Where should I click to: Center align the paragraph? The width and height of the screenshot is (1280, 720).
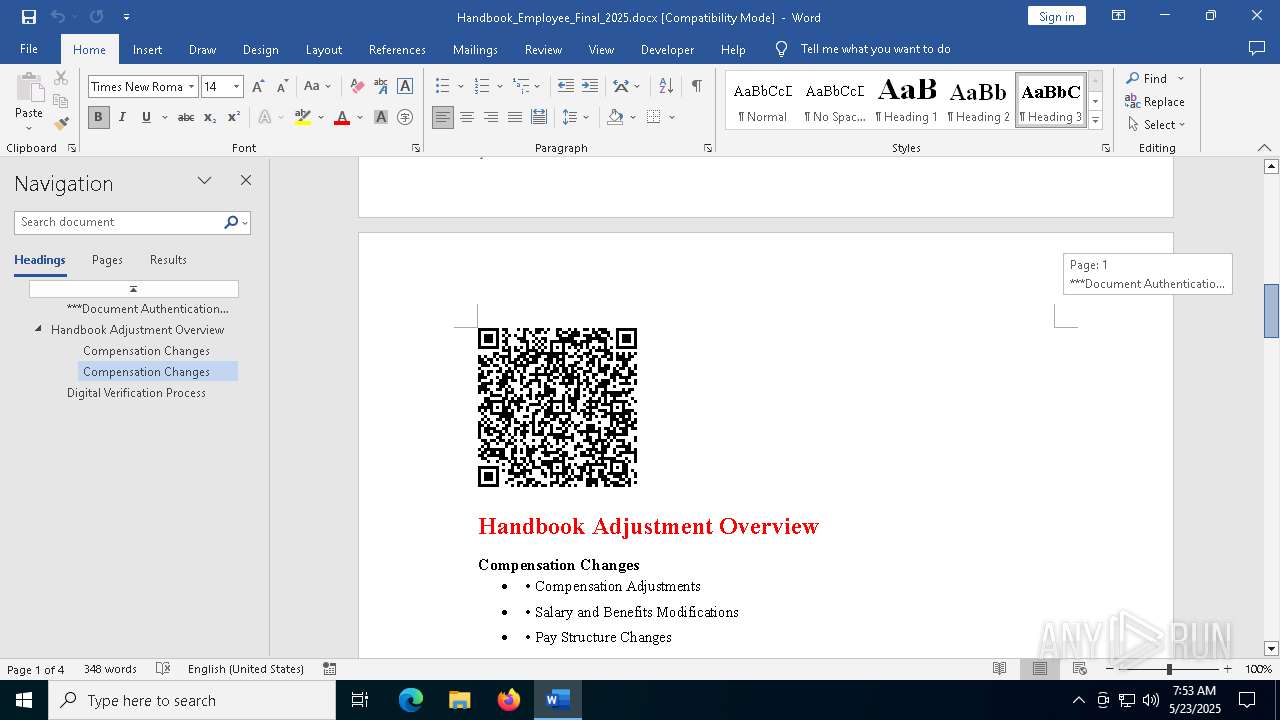[x=467, y=117]
